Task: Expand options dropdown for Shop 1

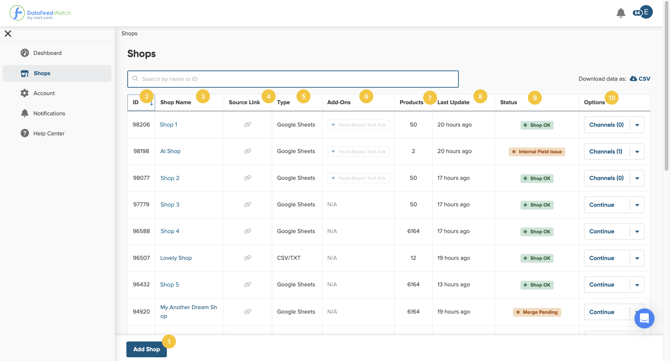Action: (x=637, y=125)
